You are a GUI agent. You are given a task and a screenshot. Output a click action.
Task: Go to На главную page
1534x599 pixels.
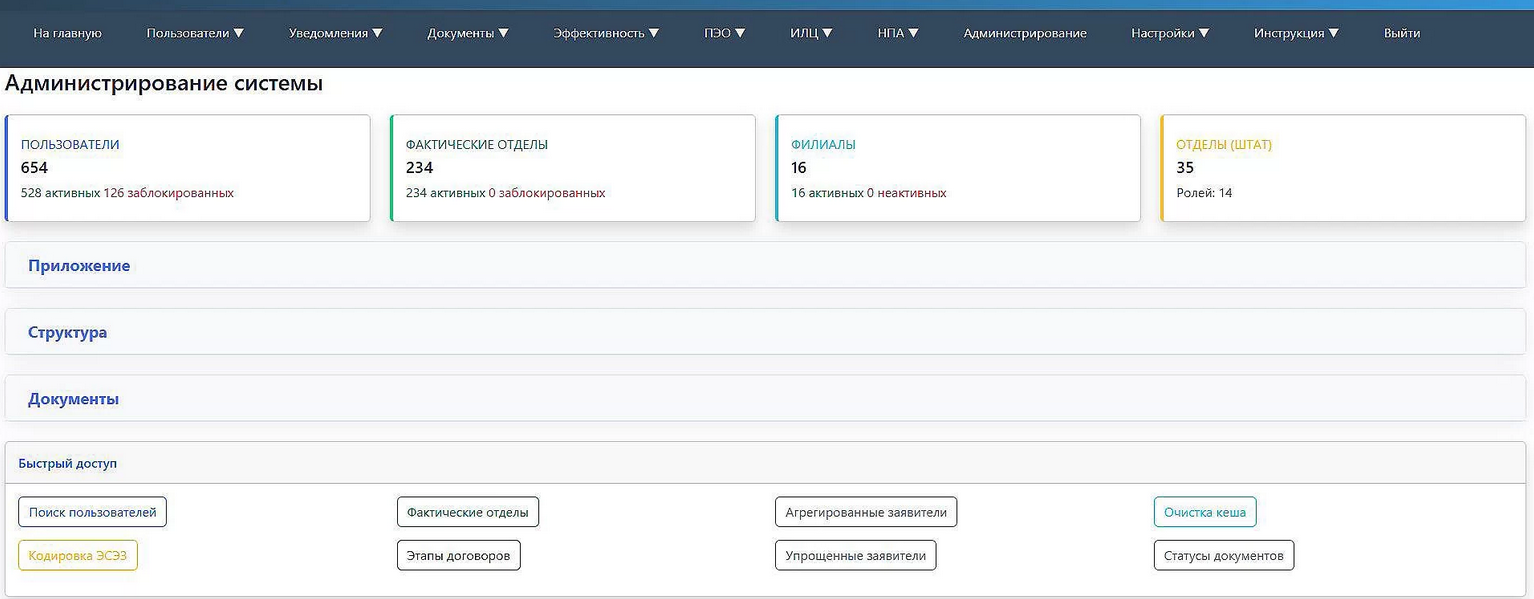click(67, 33)
